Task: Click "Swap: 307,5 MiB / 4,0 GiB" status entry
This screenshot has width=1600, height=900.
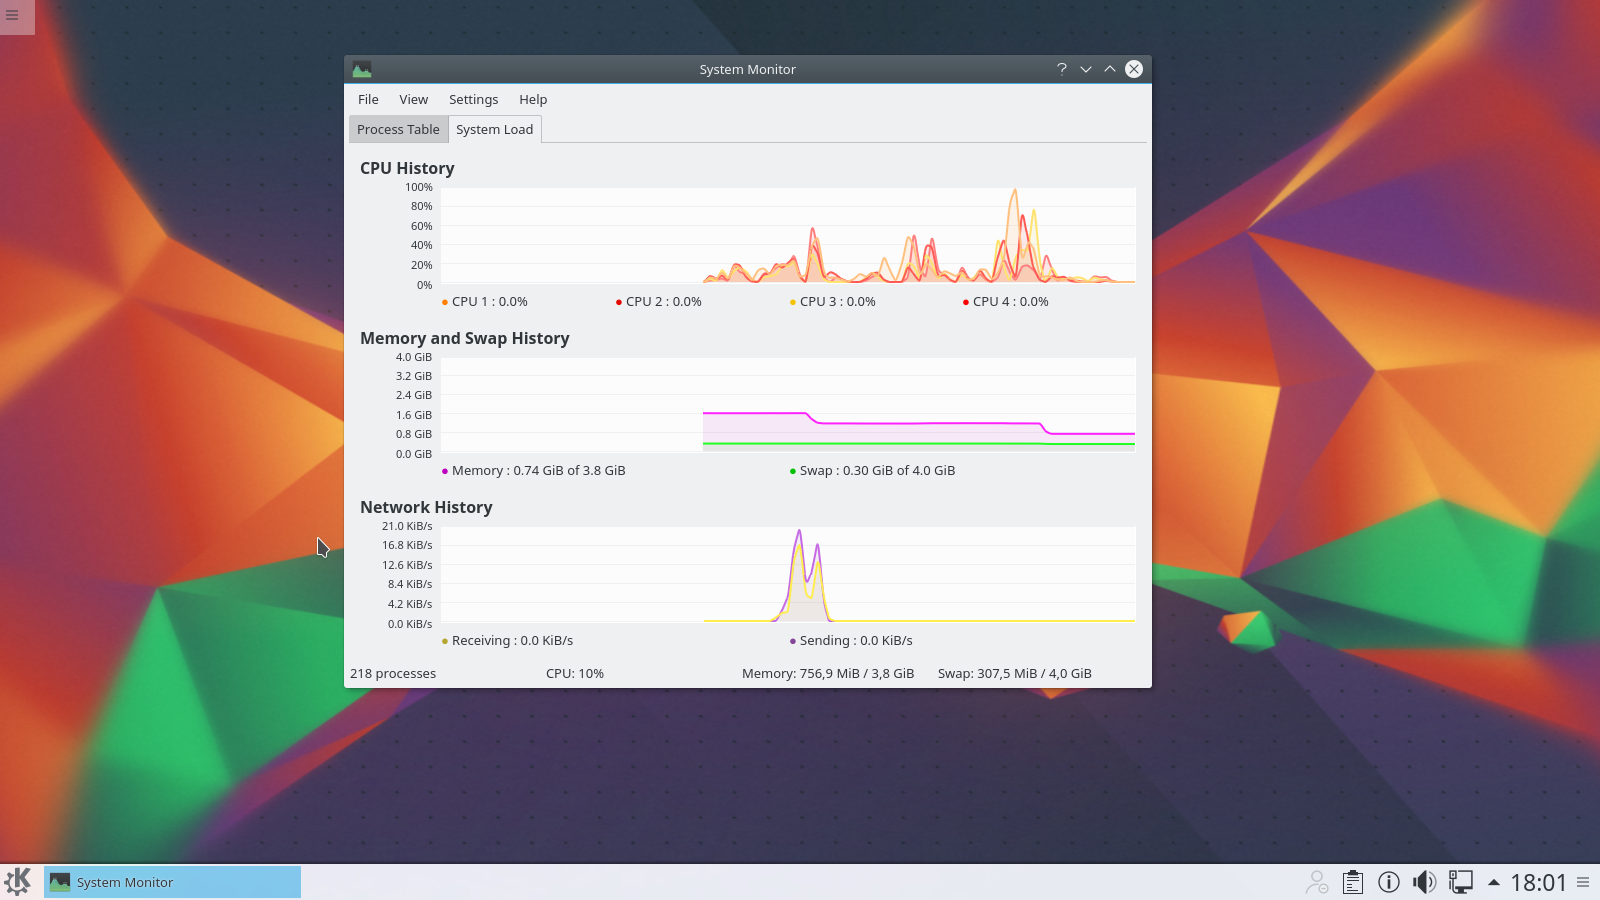Action: pyautogui.click(x=1015, y=674)
